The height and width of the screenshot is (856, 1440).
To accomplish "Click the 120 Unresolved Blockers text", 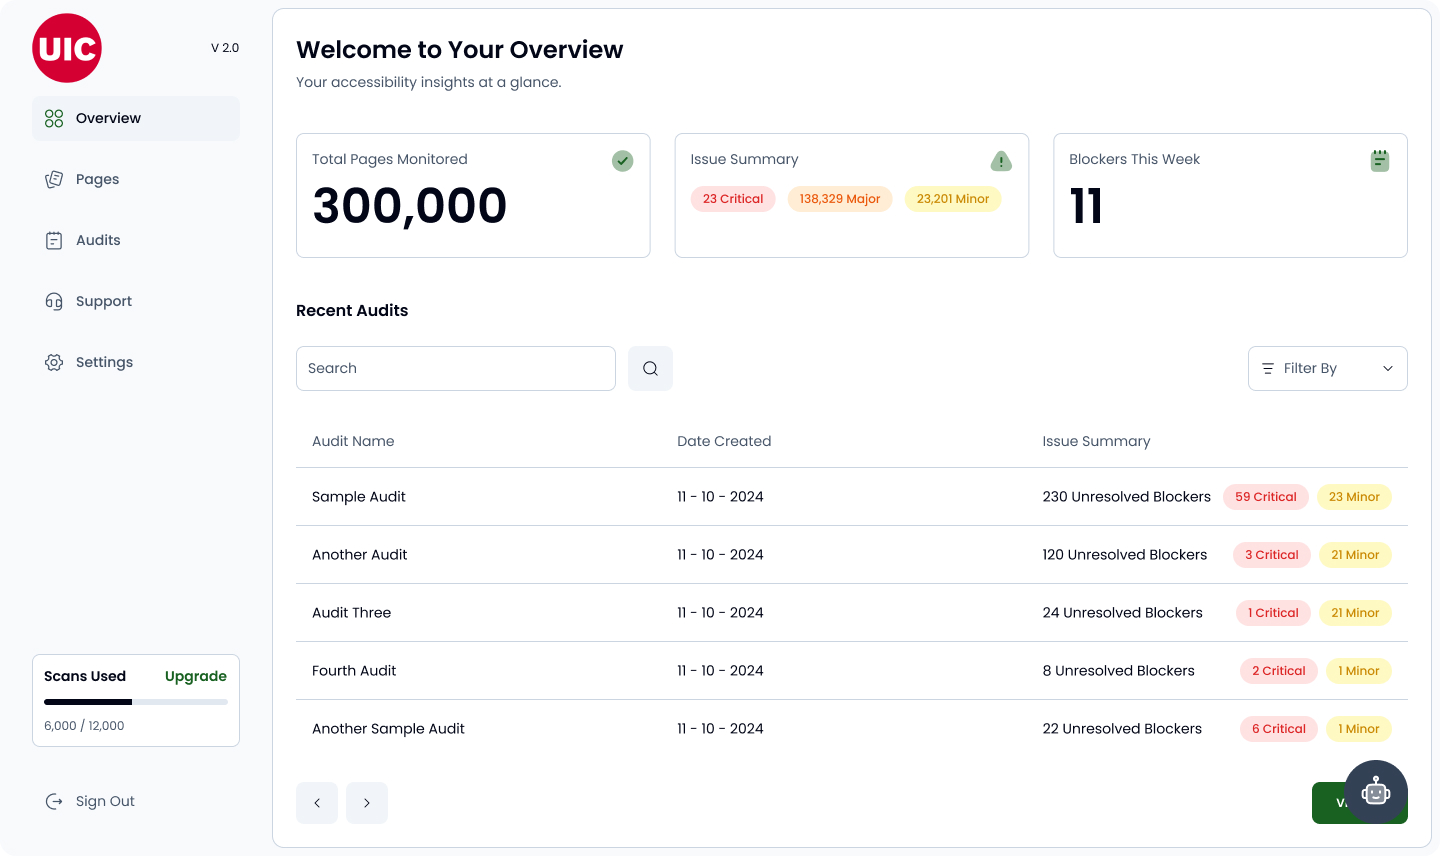I will tap(1125, 555).
